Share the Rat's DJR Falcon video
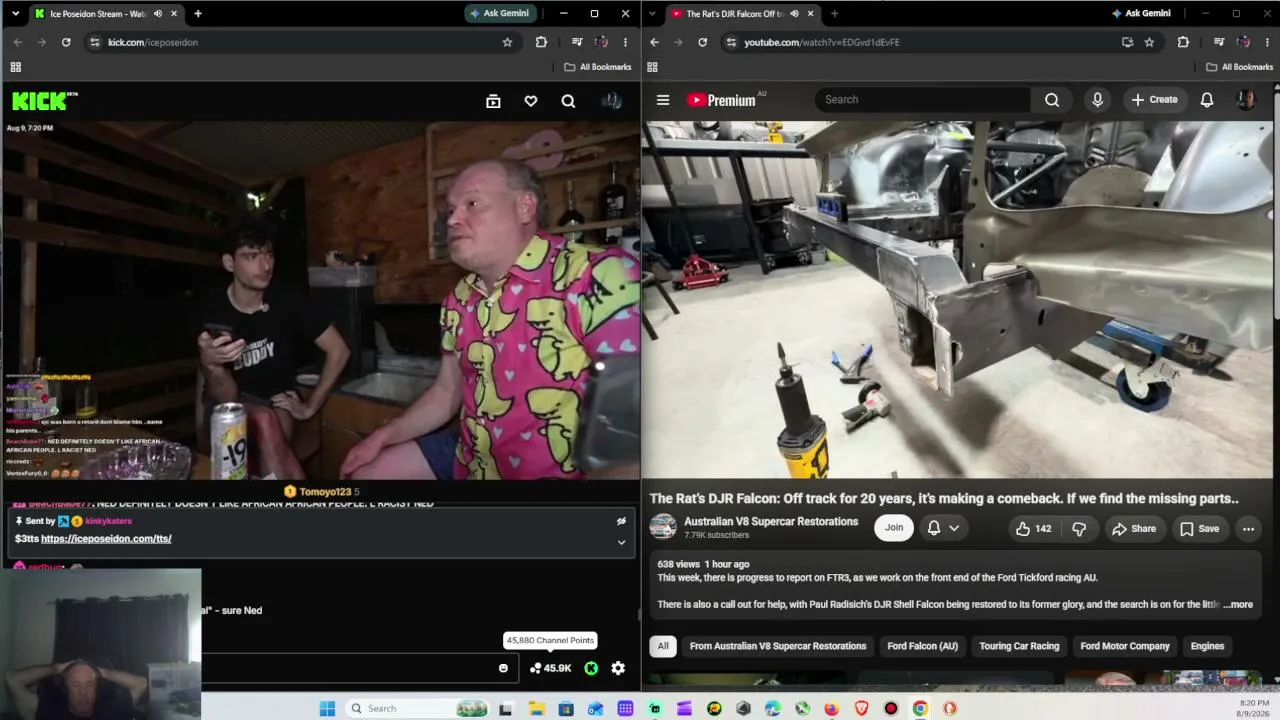The height and width of the screenshot is (720, 1280). click(1134, 528)
